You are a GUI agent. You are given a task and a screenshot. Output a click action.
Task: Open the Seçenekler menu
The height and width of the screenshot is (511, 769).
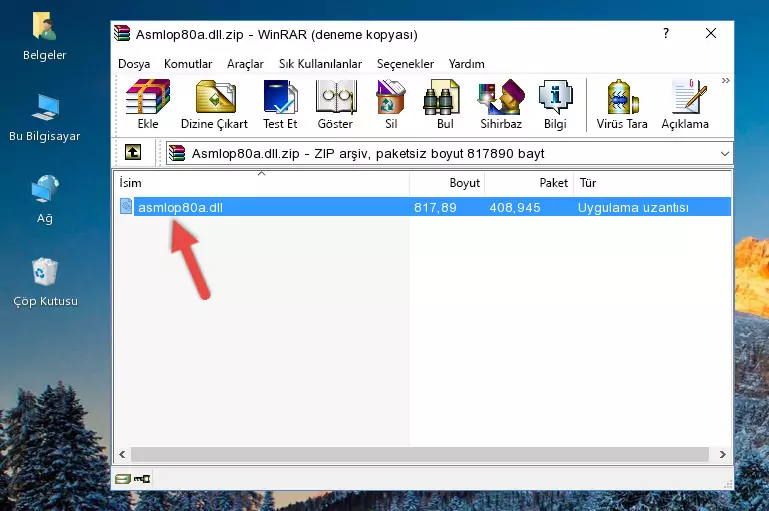tap(405, 64)
